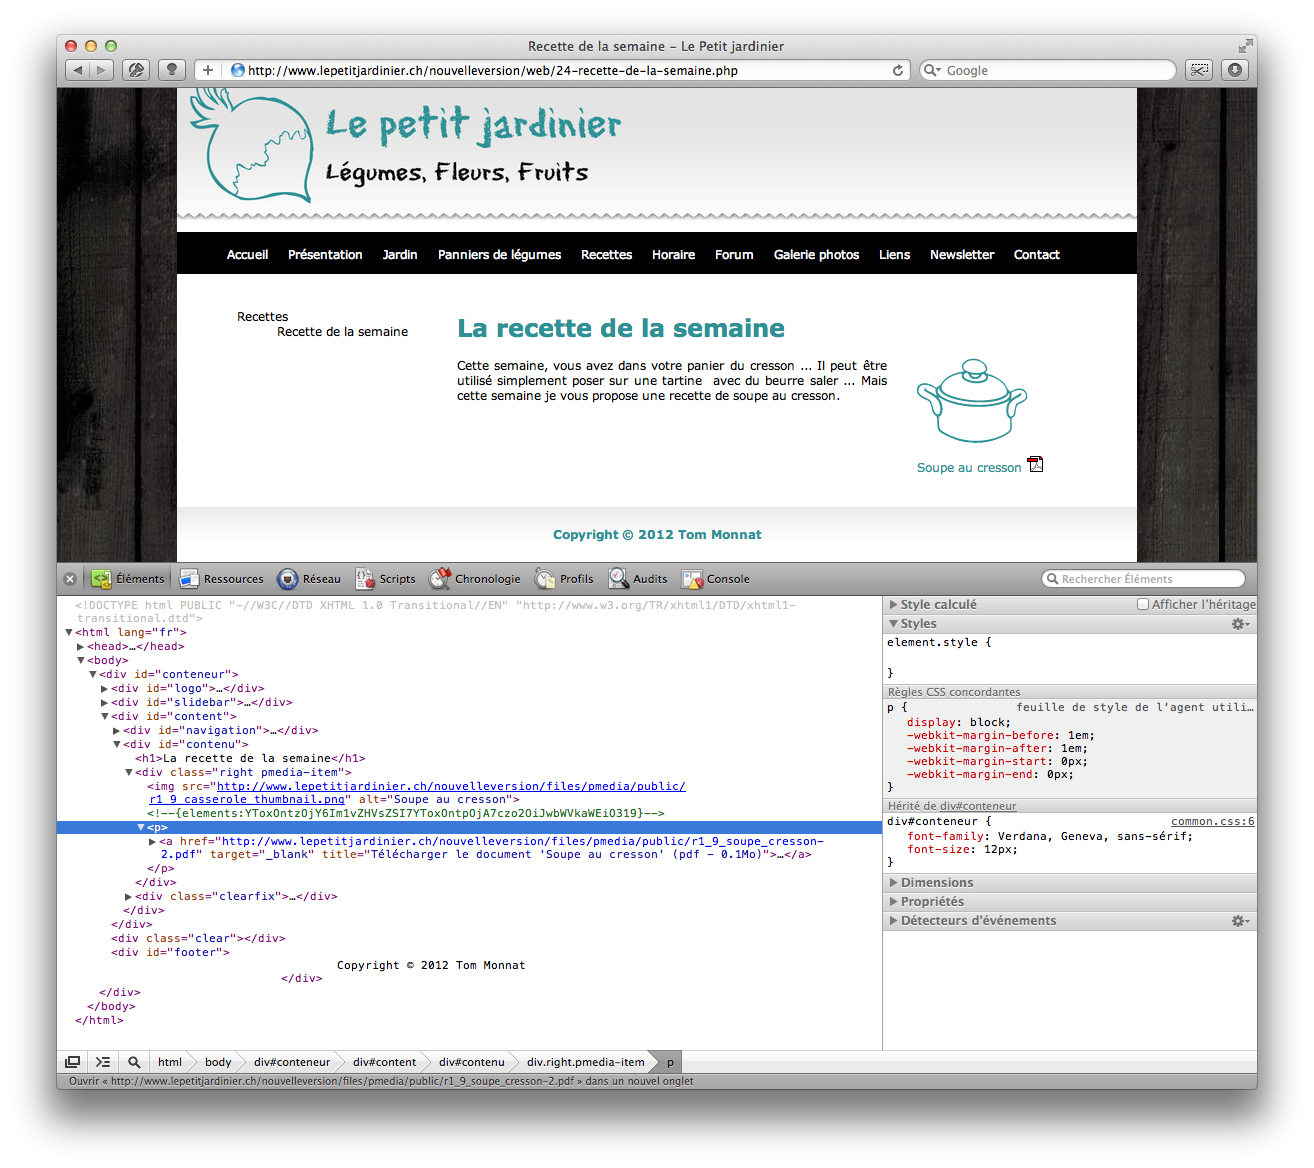Close the web inspector panel
This screenshot has width=1314, height=1168.
point(70,579)
